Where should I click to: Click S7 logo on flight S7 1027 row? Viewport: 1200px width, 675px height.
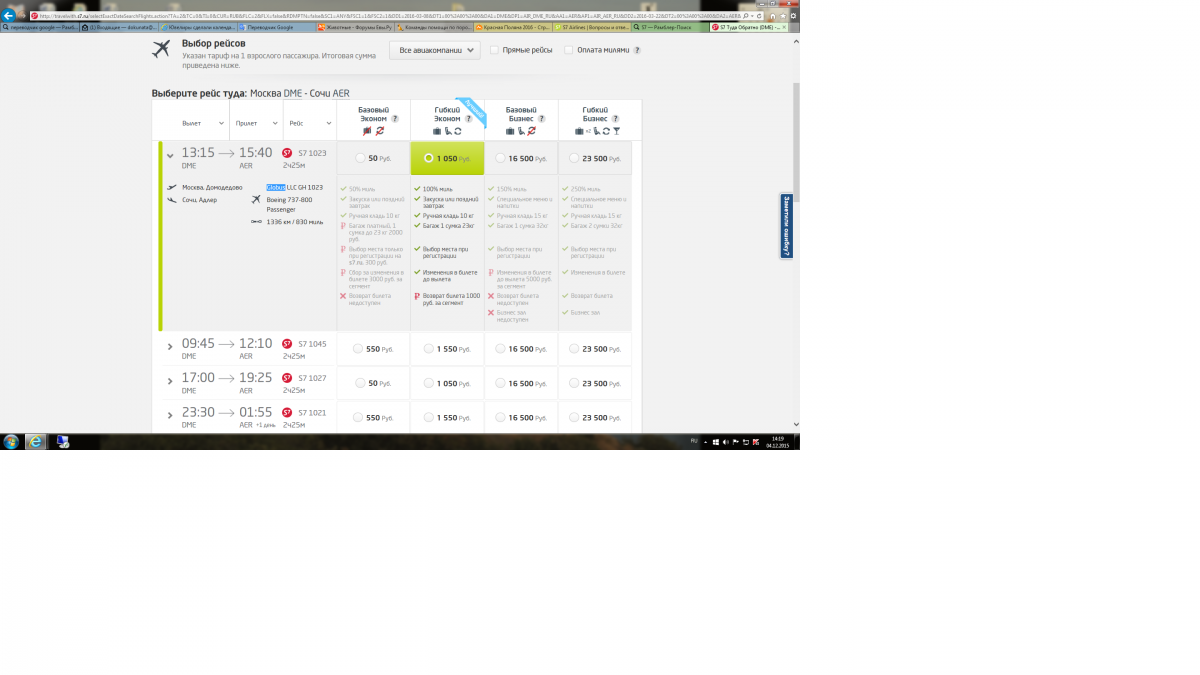(x=287, y=378)
